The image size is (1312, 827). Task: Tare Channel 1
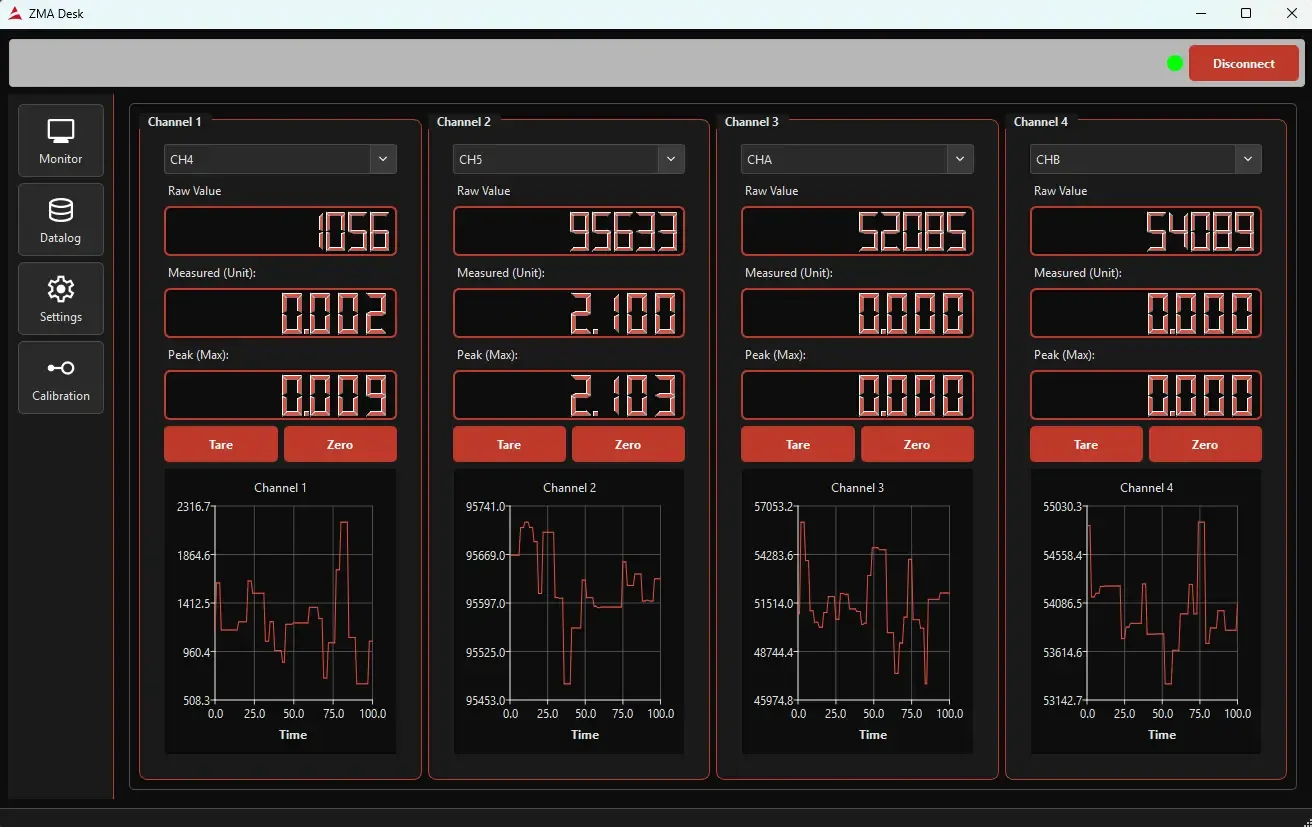[220, 444]
